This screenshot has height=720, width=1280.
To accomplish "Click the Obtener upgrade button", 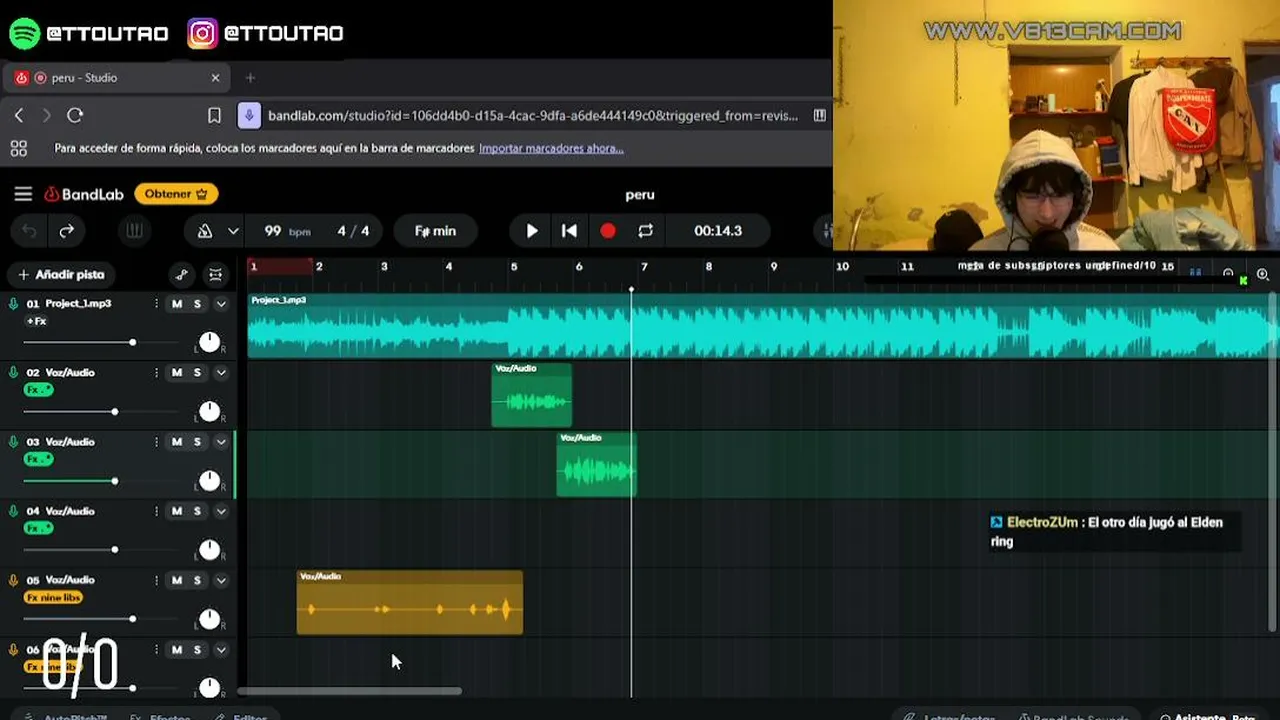I will click(176, 194).
